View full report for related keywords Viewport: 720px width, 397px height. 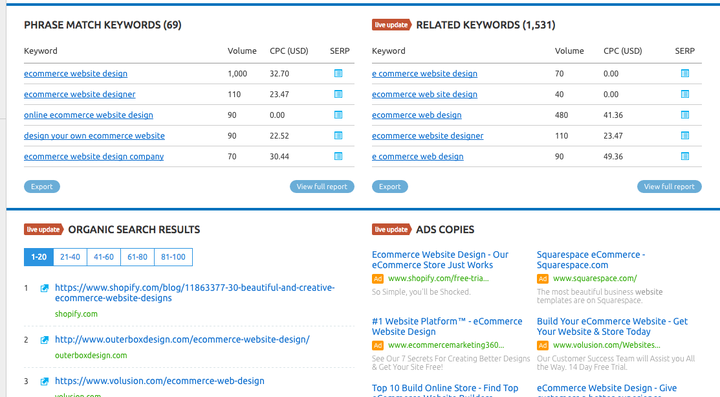669,186
